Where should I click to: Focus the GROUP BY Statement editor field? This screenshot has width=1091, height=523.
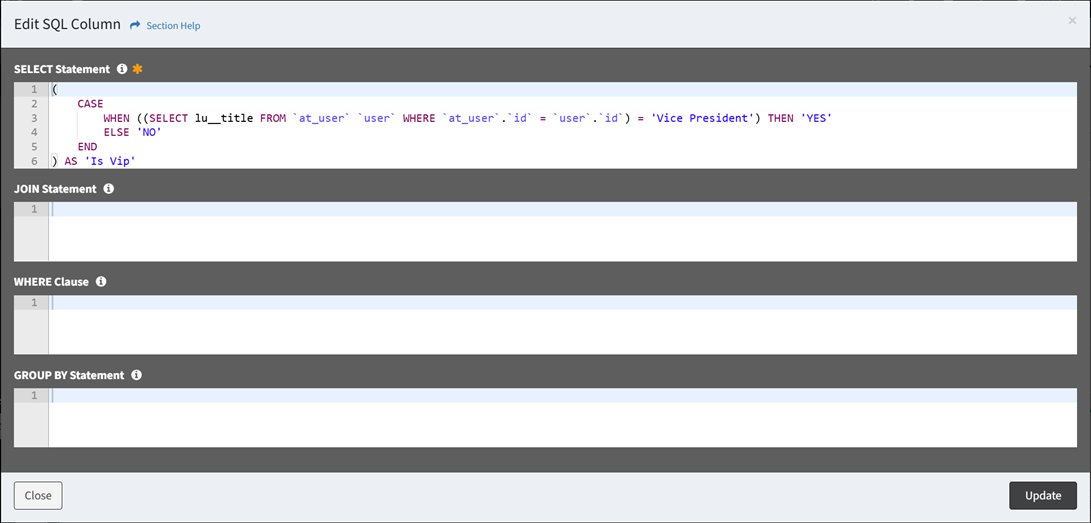(x=562, y=417)
